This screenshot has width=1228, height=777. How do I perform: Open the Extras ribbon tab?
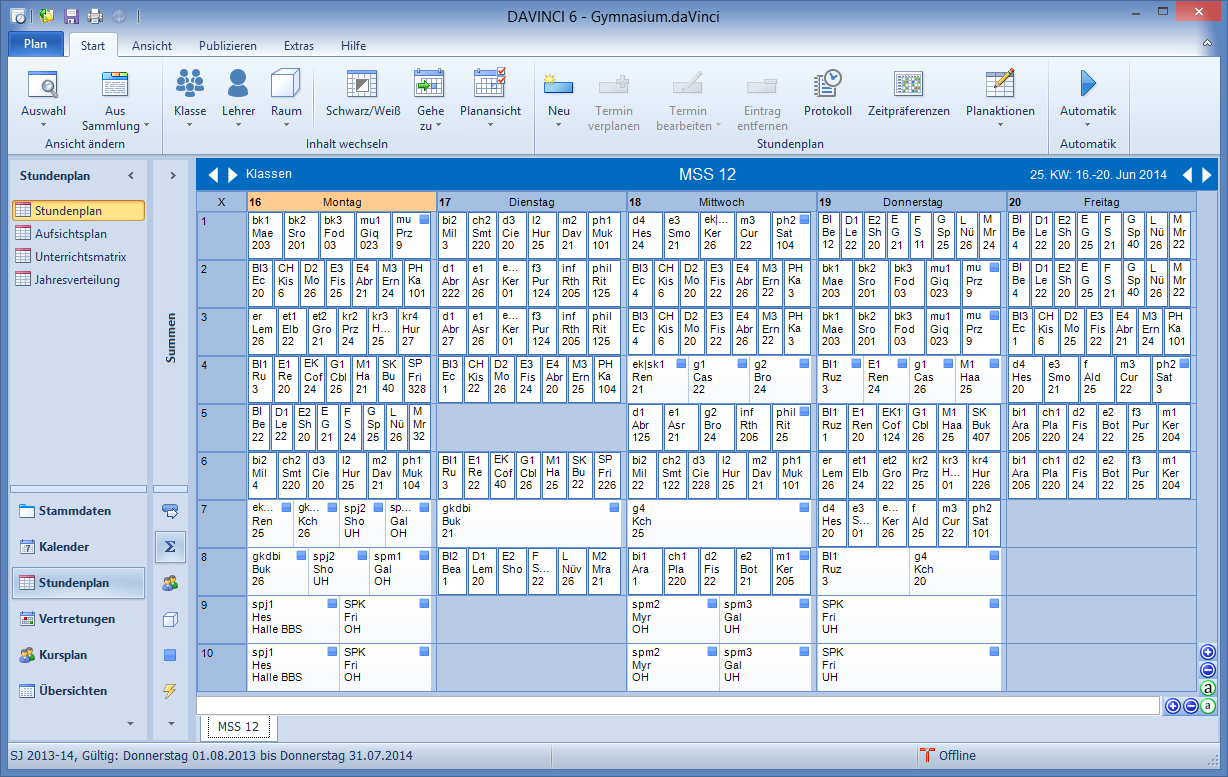tap(299, 46)
